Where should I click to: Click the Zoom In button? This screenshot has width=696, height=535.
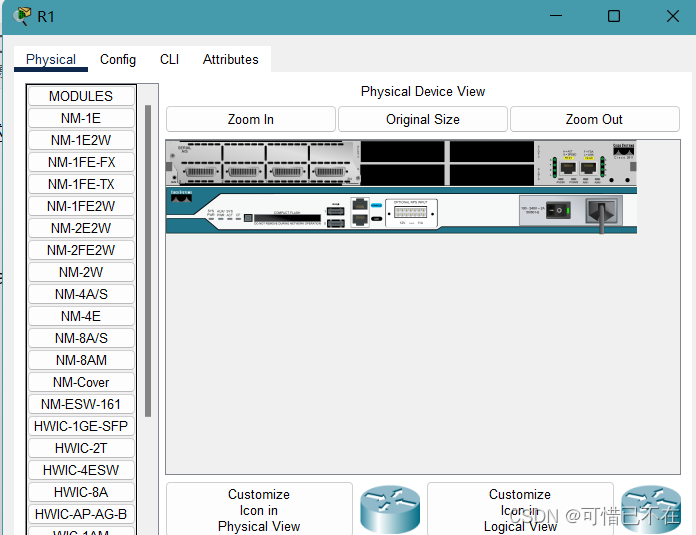[251, 119]
